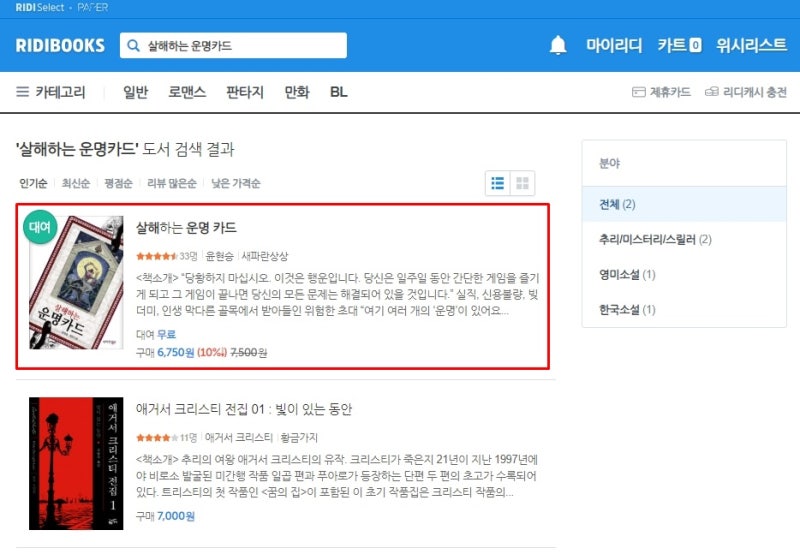Open notifications bell icon

click(x=558, y=45)
